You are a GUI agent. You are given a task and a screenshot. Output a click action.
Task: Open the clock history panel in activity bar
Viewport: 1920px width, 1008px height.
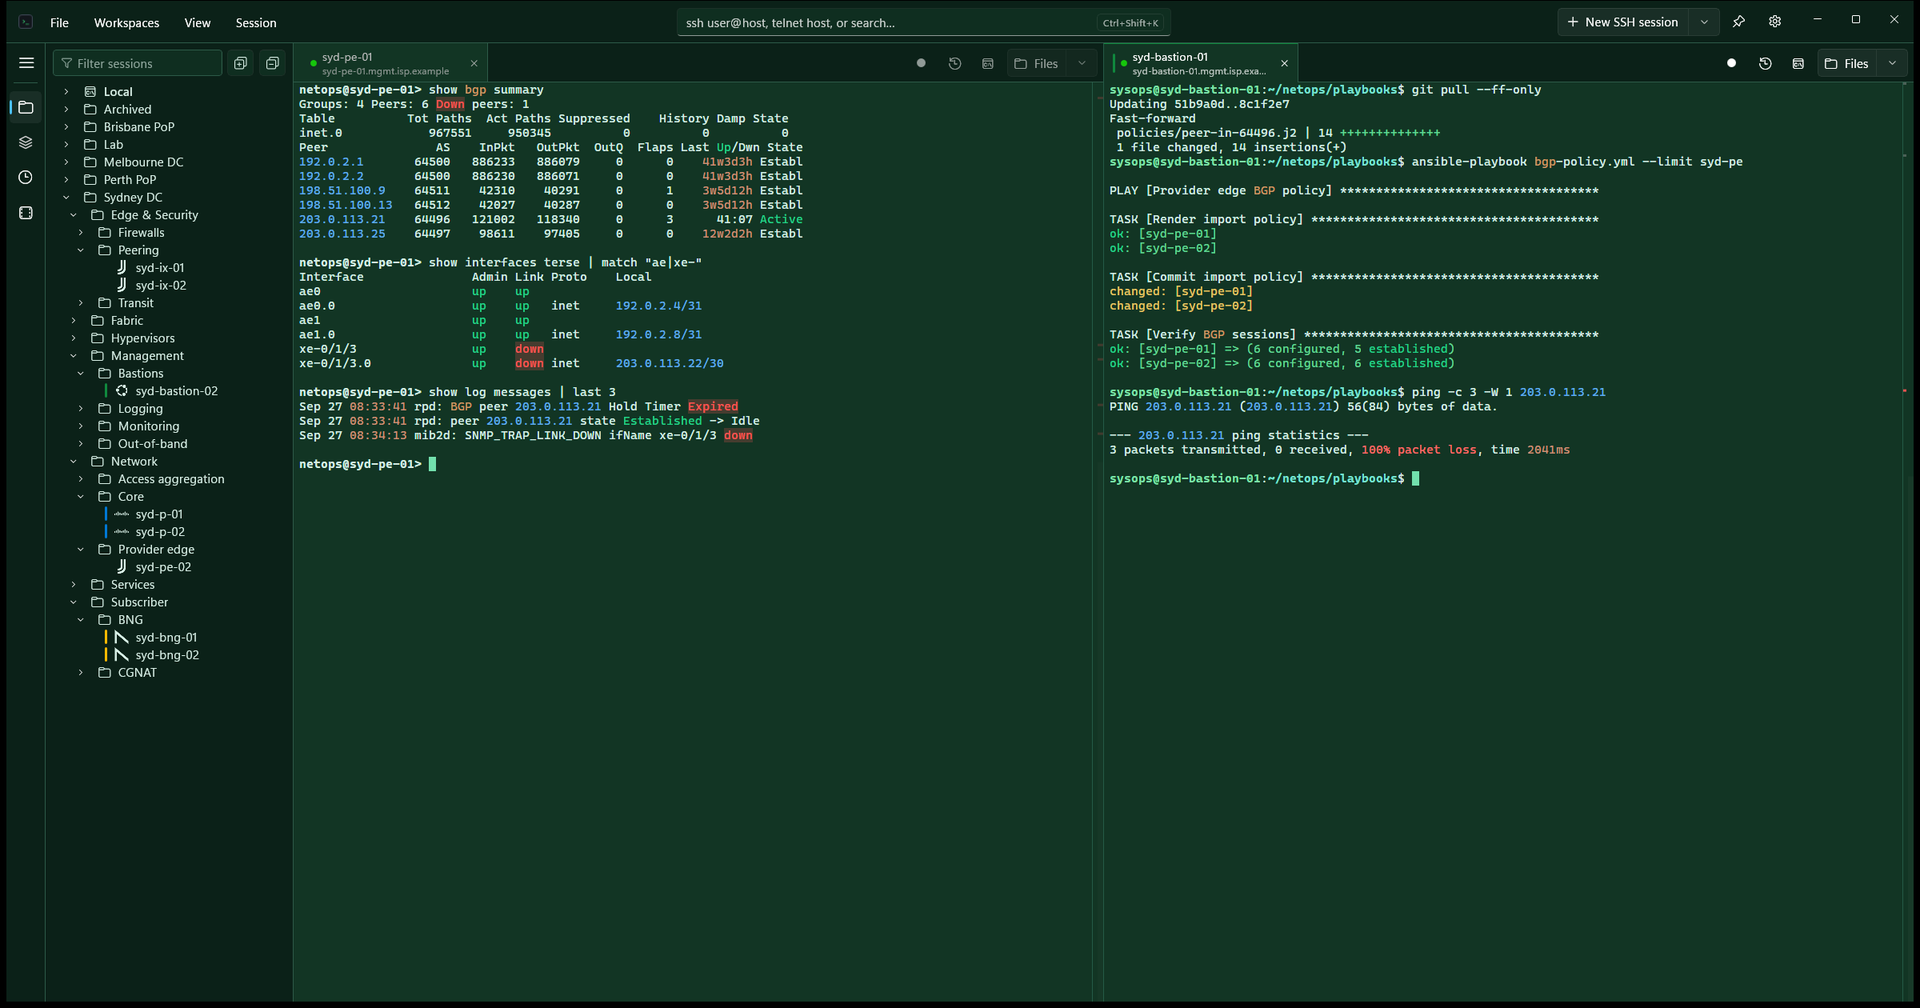26,177
